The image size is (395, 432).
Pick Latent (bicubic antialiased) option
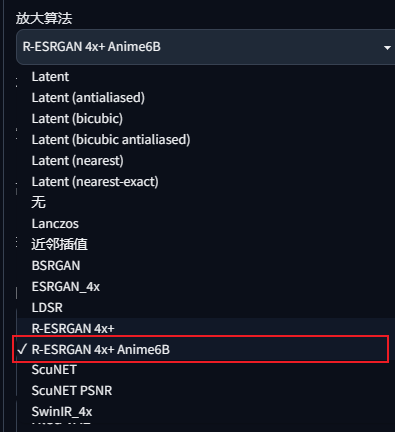206,140
